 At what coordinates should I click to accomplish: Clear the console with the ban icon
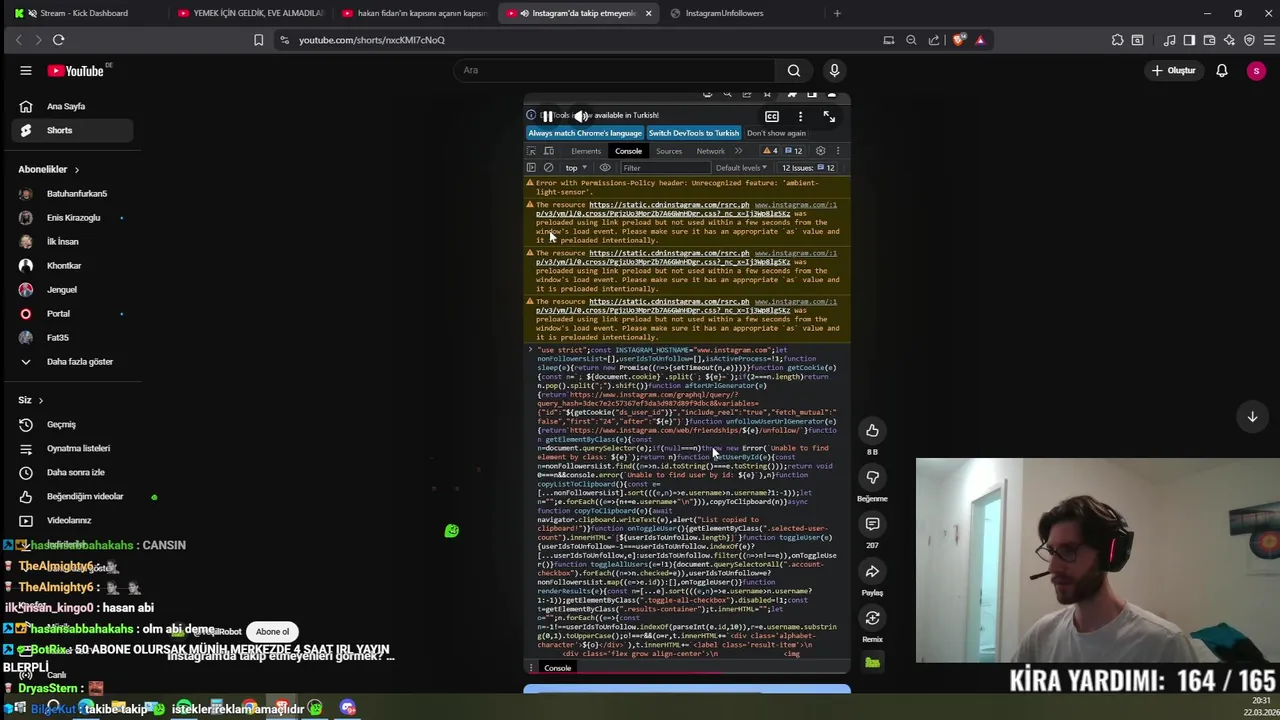tap(548, 168)
